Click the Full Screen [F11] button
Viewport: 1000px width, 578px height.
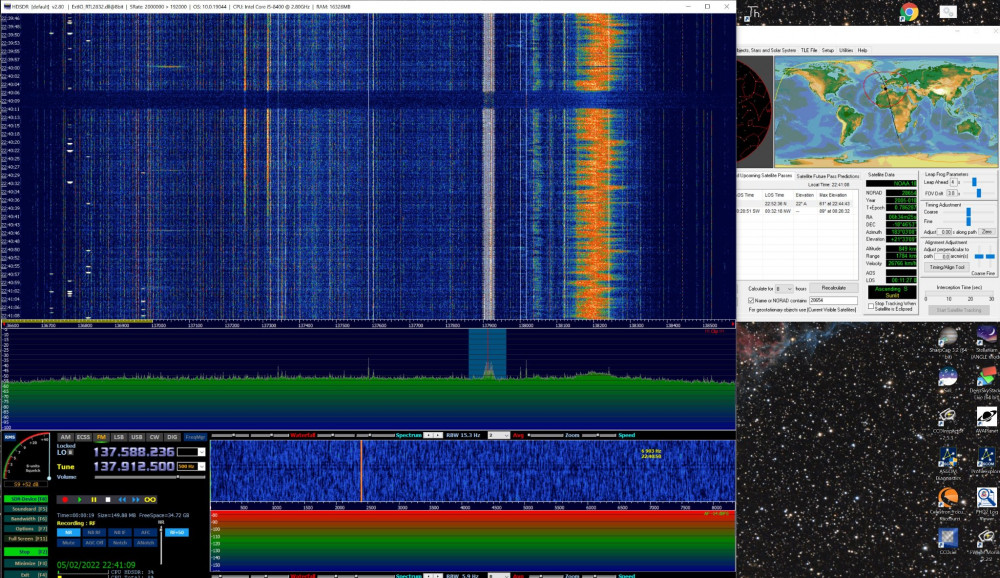click(26, 538)
